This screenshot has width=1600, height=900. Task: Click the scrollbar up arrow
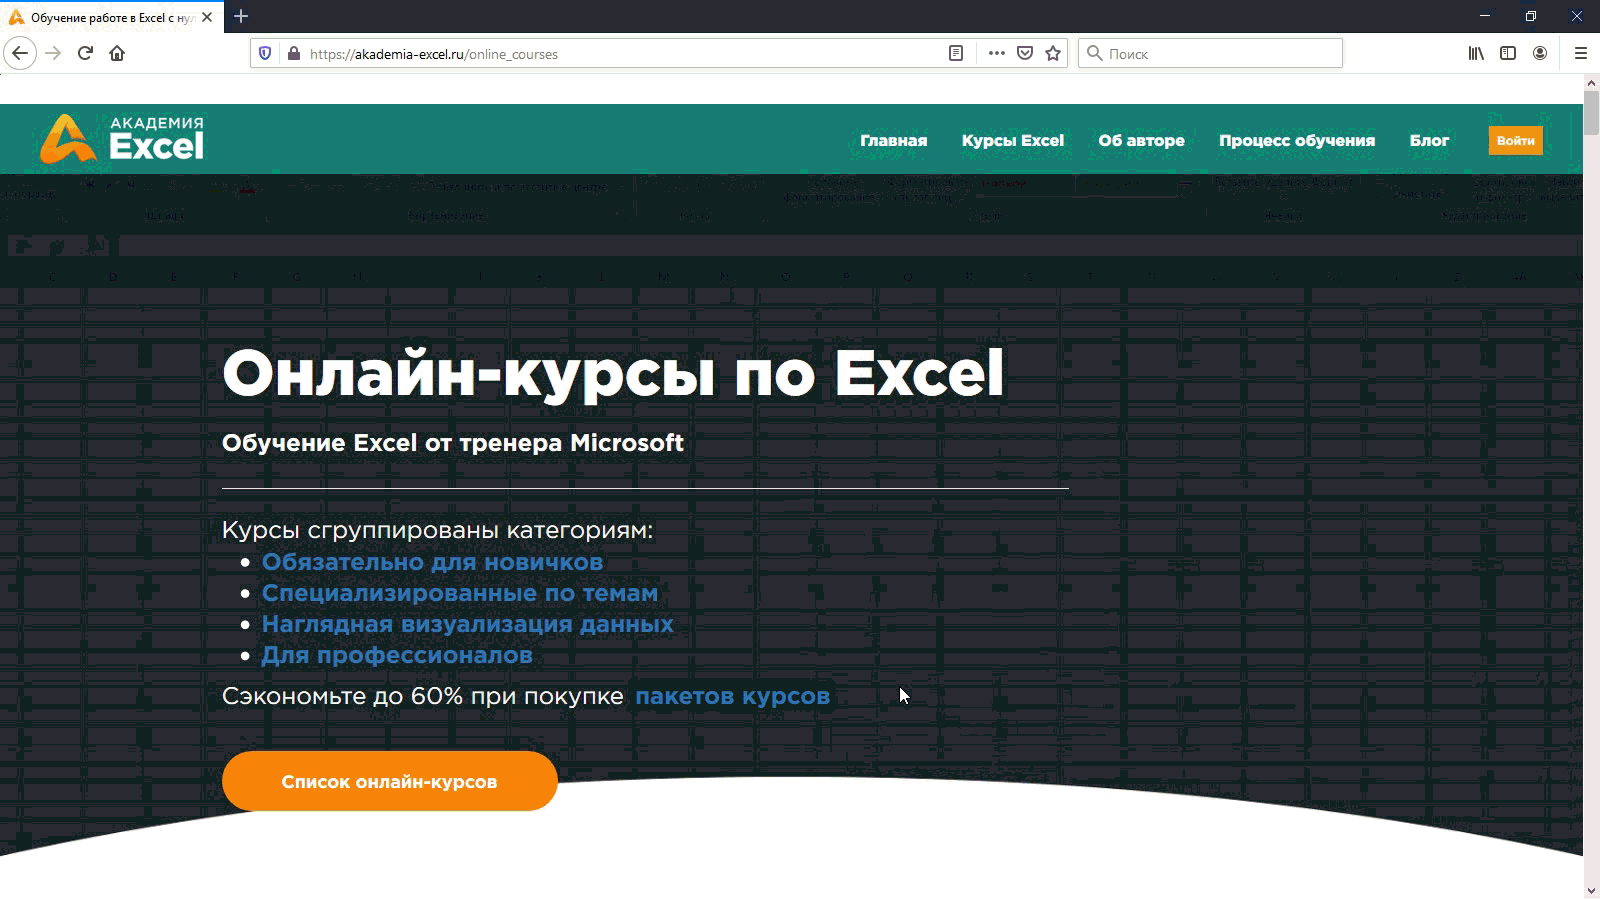(1591, 83)
